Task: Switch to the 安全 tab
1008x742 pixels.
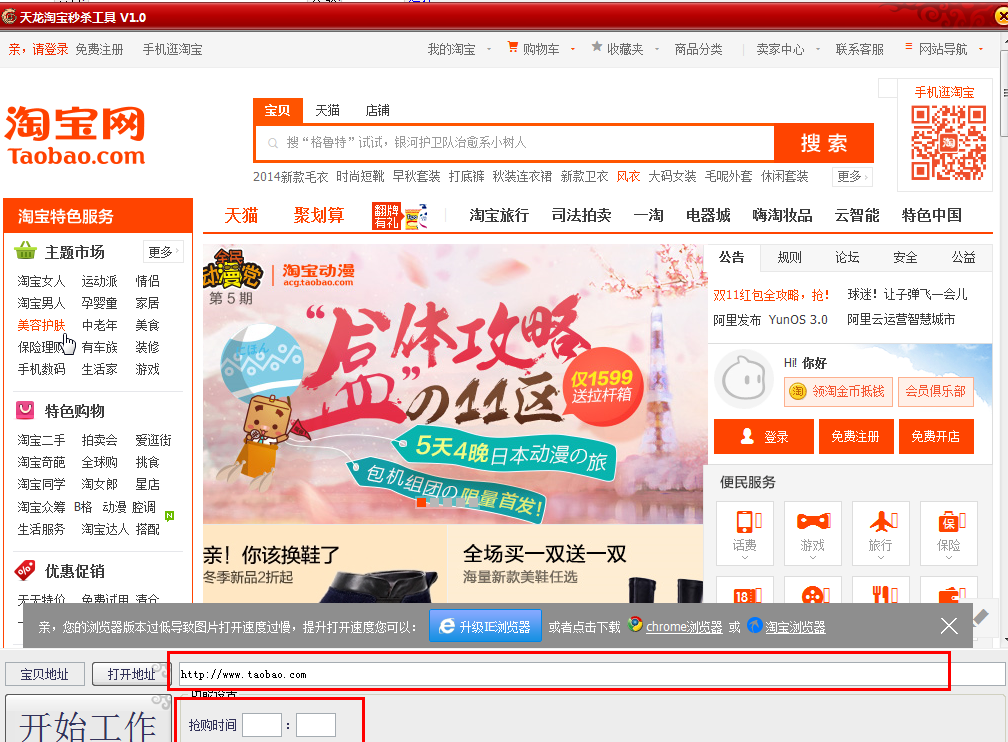Action: [x=905, y=258]
